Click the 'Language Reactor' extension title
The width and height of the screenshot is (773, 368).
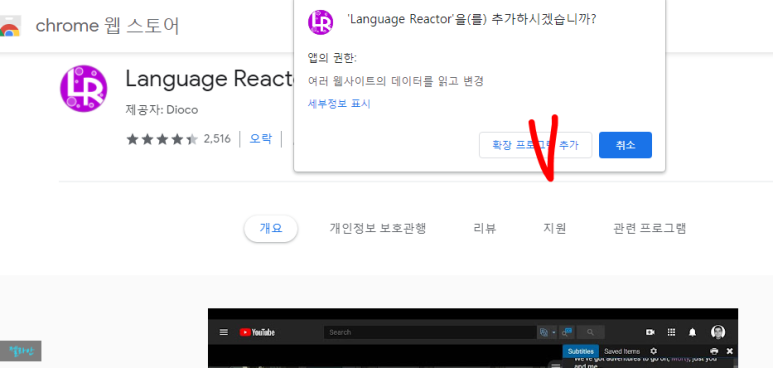210,79
